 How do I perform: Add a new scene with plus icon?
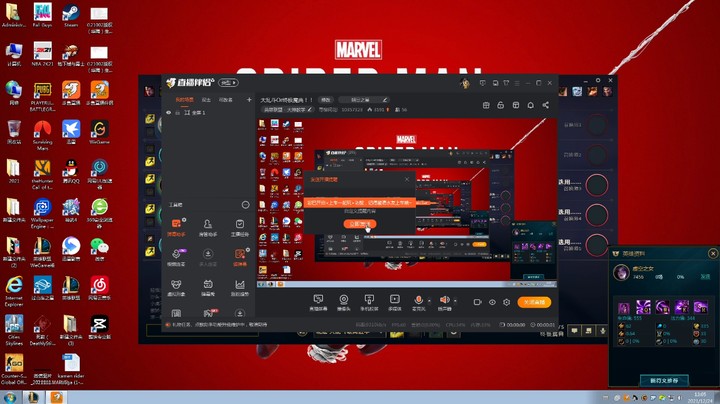[249, 100]
